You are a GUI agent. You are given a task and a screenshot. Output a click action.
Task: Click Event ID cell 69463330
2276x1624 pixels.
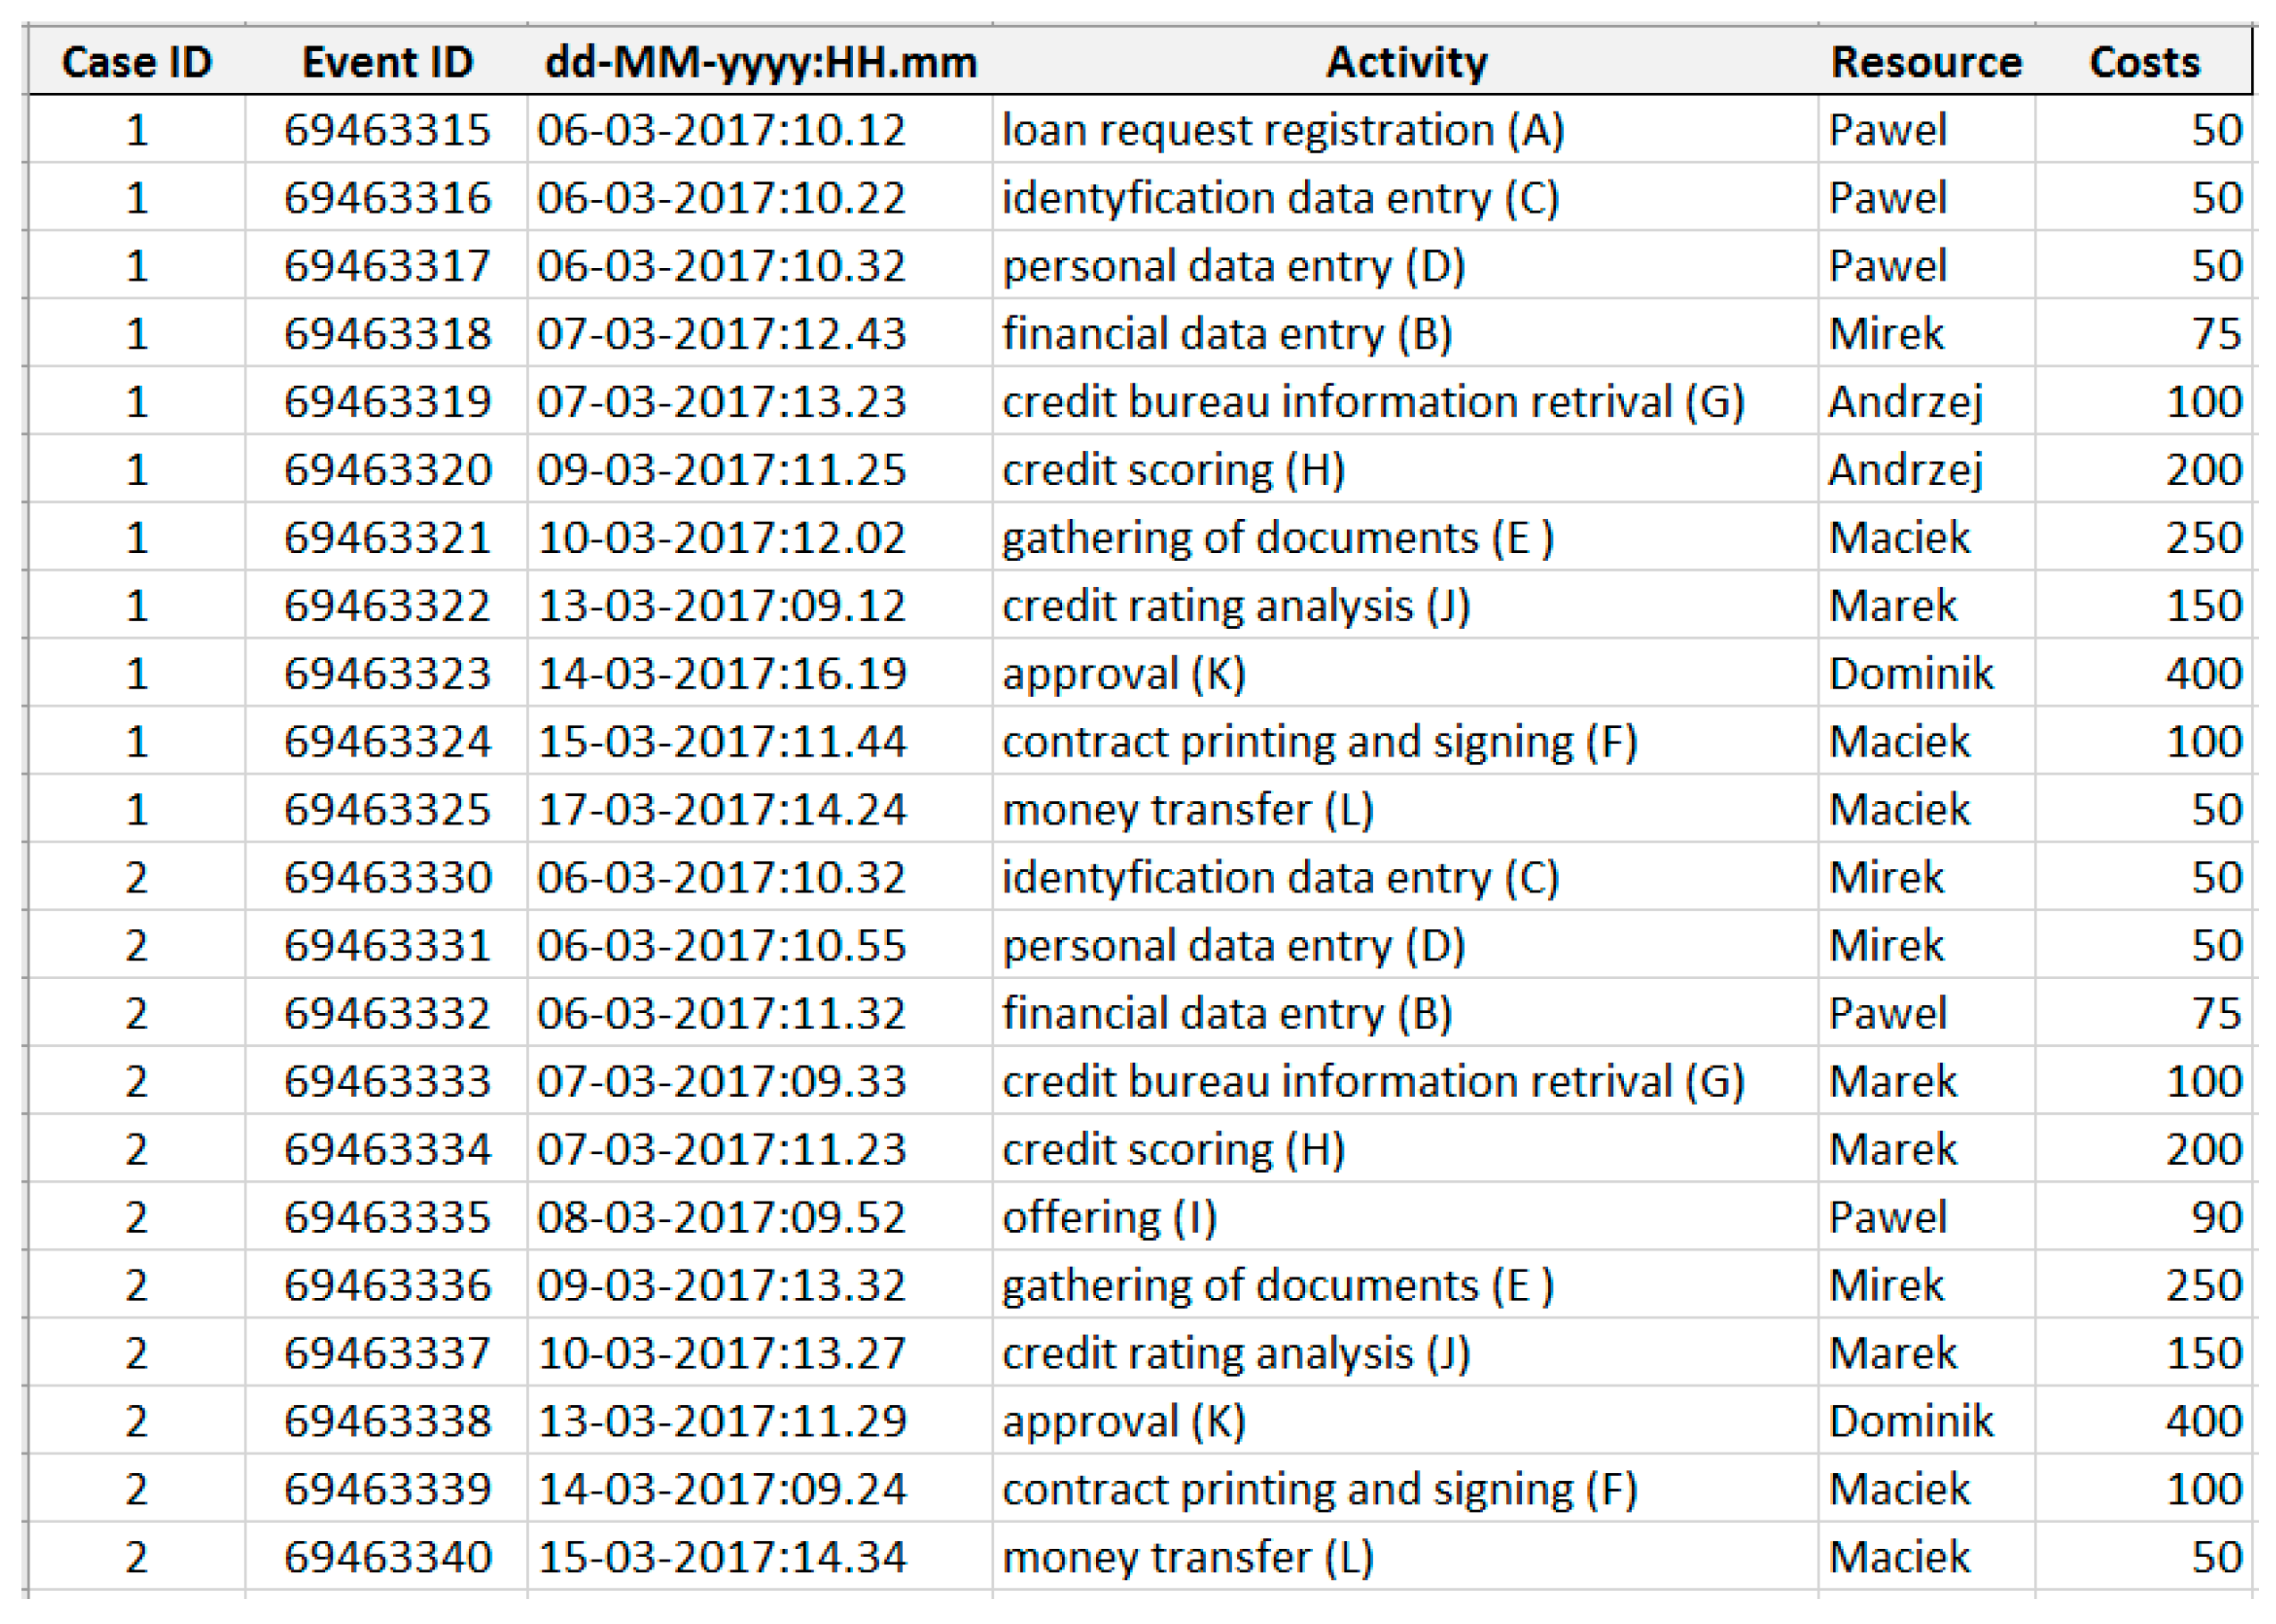(x=387, y=877)
